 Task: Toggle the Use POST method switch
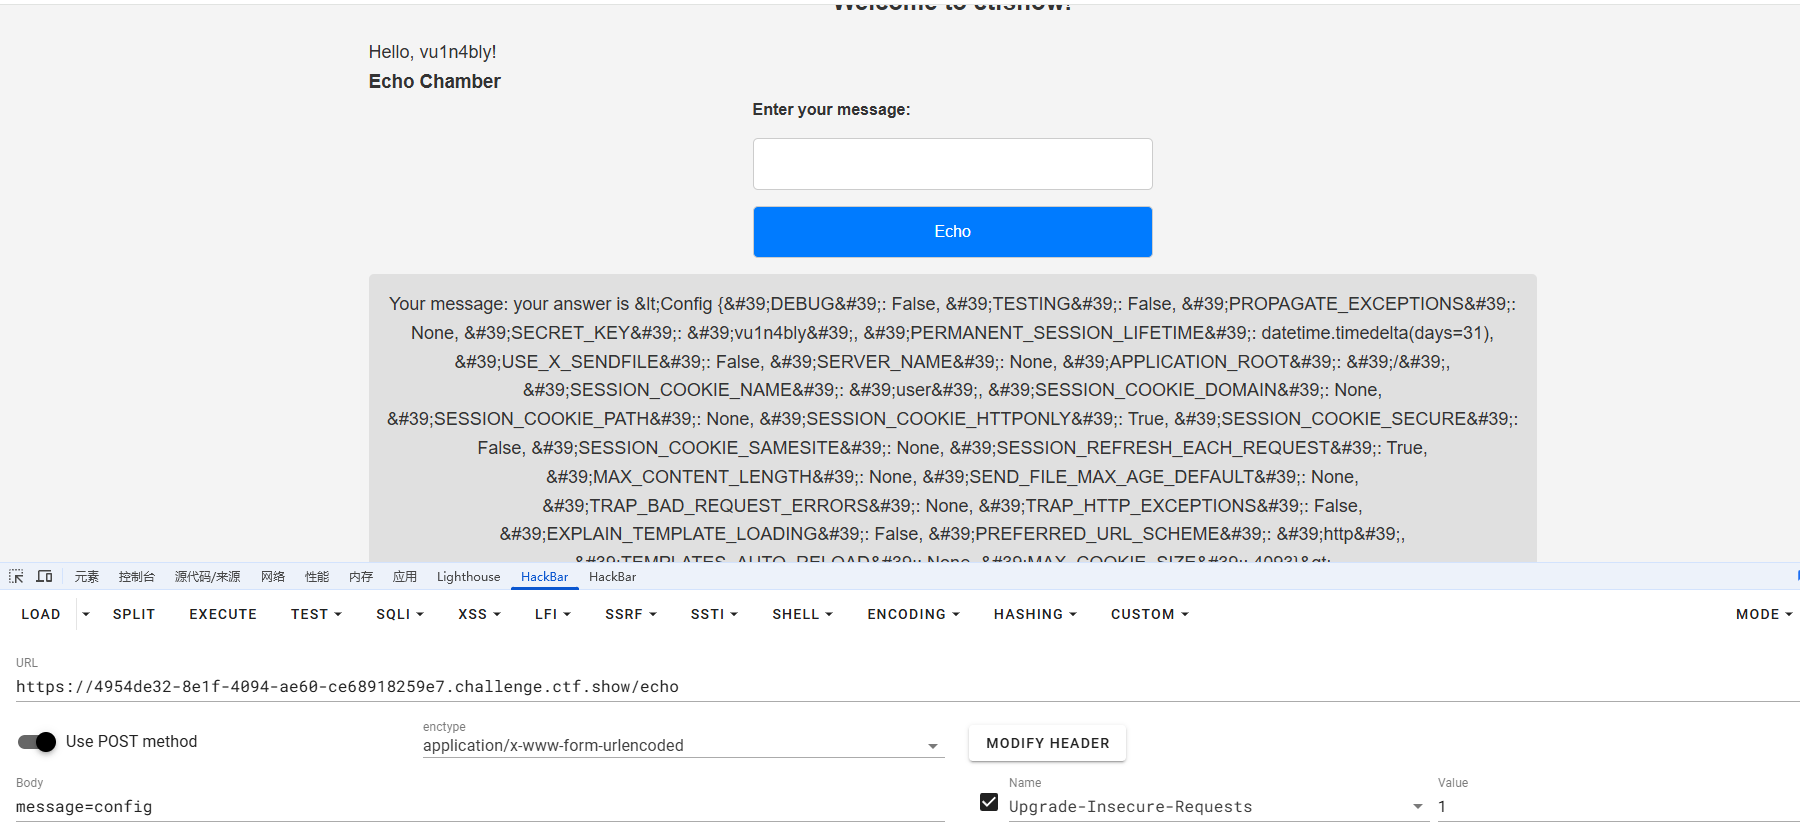click(x=37, y=742)
